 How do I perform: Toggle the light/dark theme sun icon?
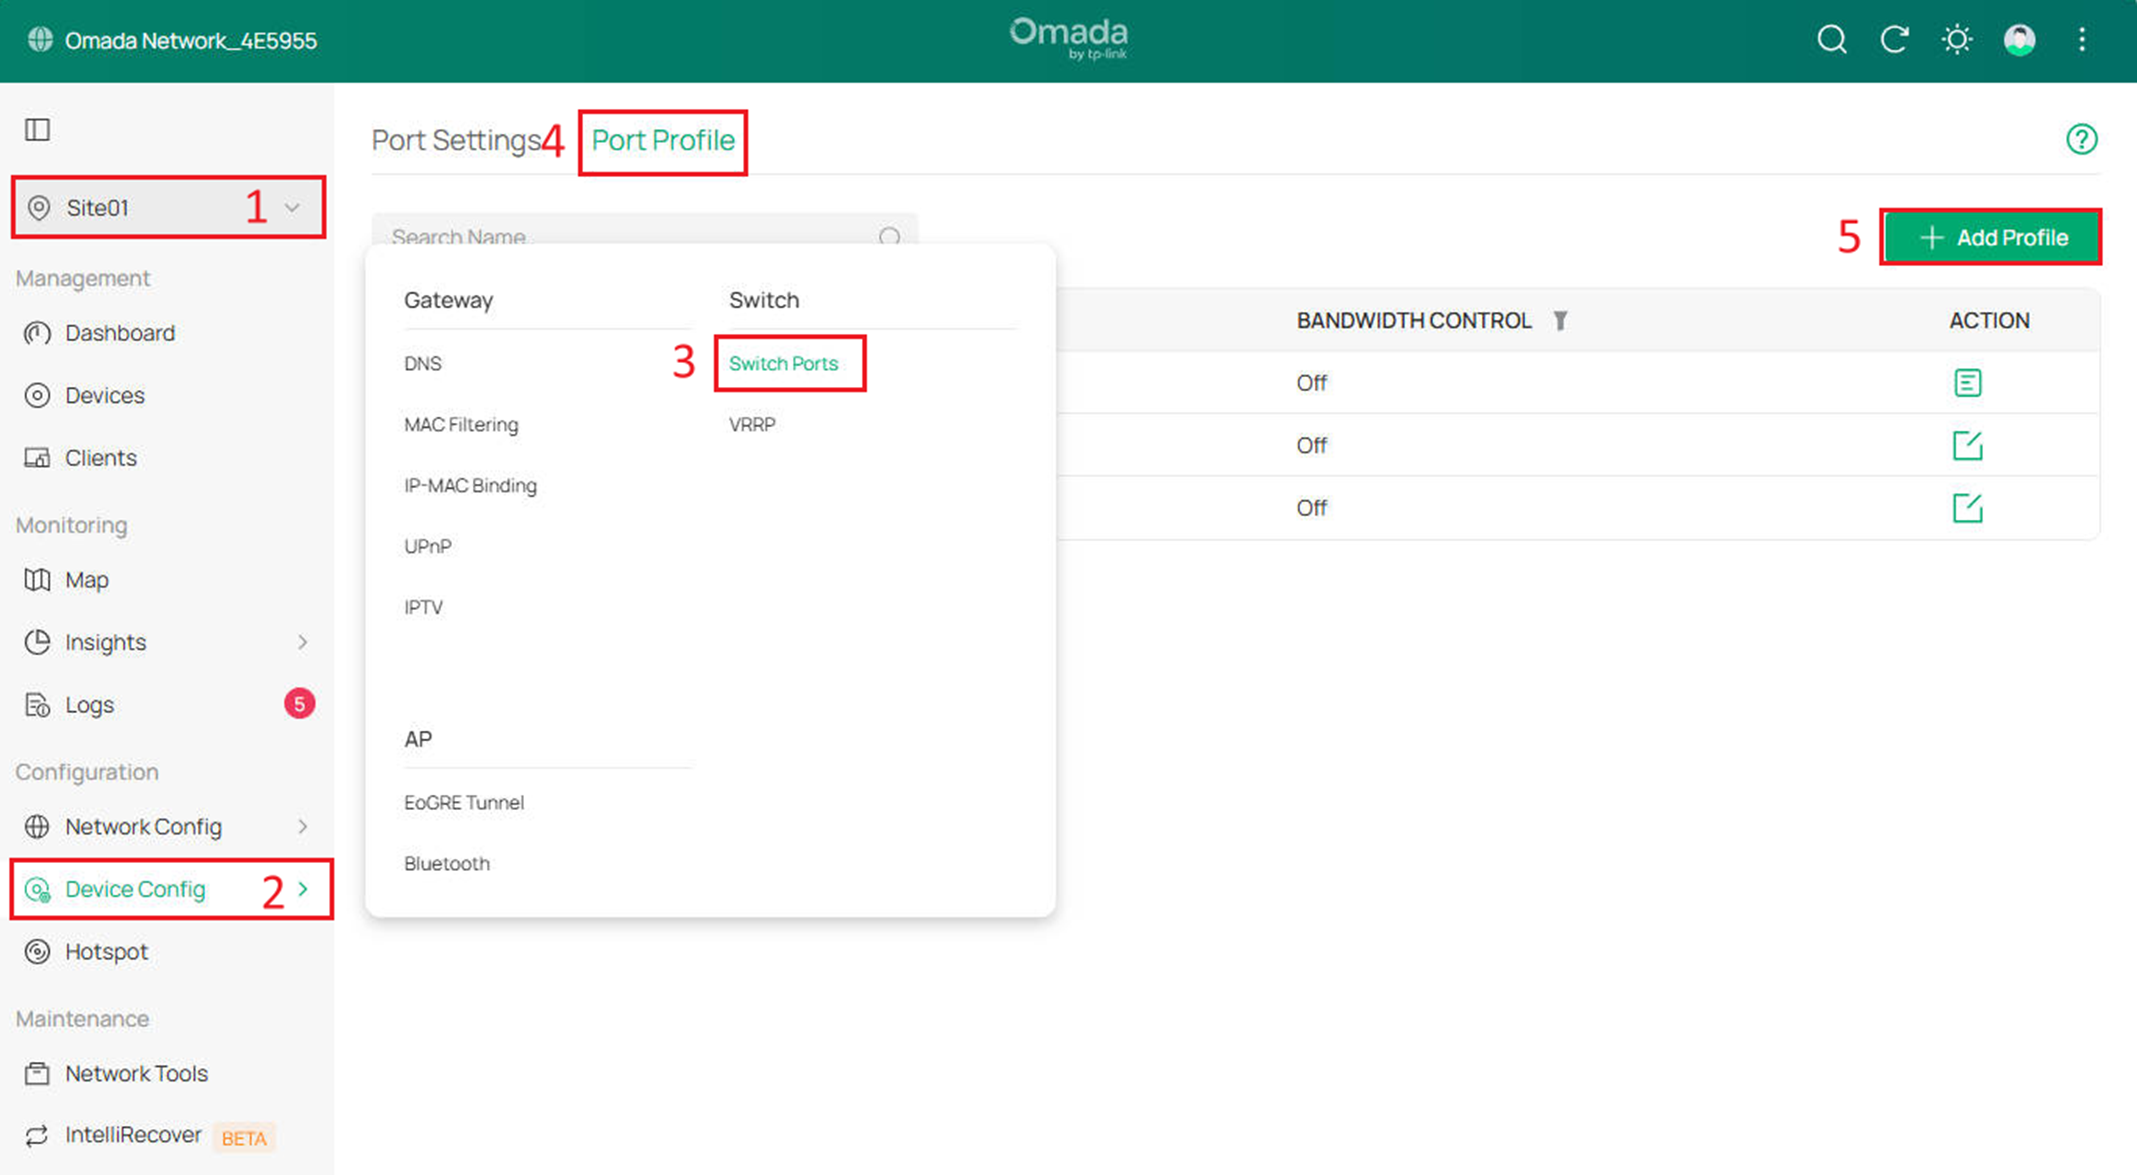[x=1956, y=40]
